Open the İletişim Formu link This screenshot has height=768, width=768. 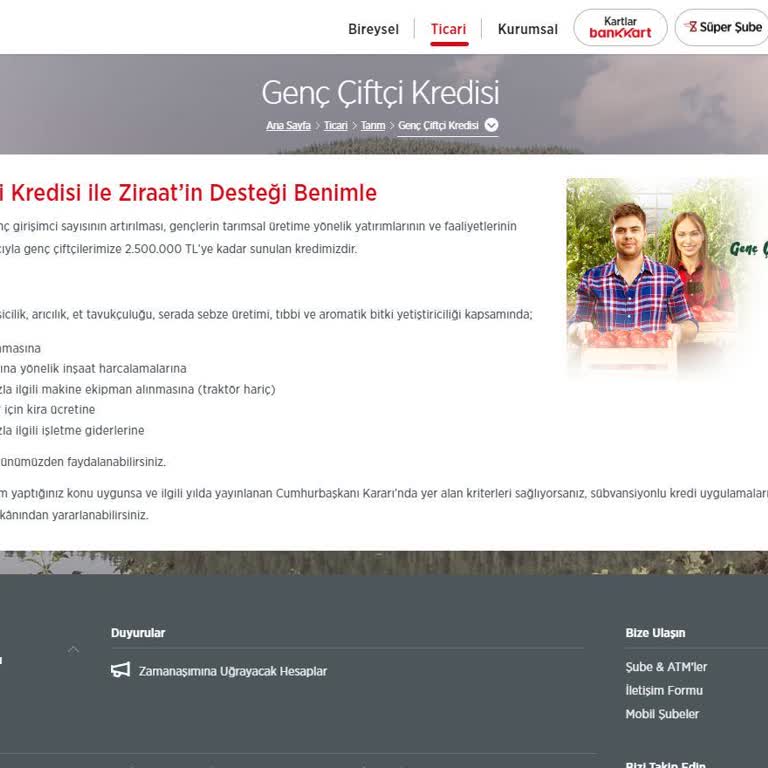point(664,690)
